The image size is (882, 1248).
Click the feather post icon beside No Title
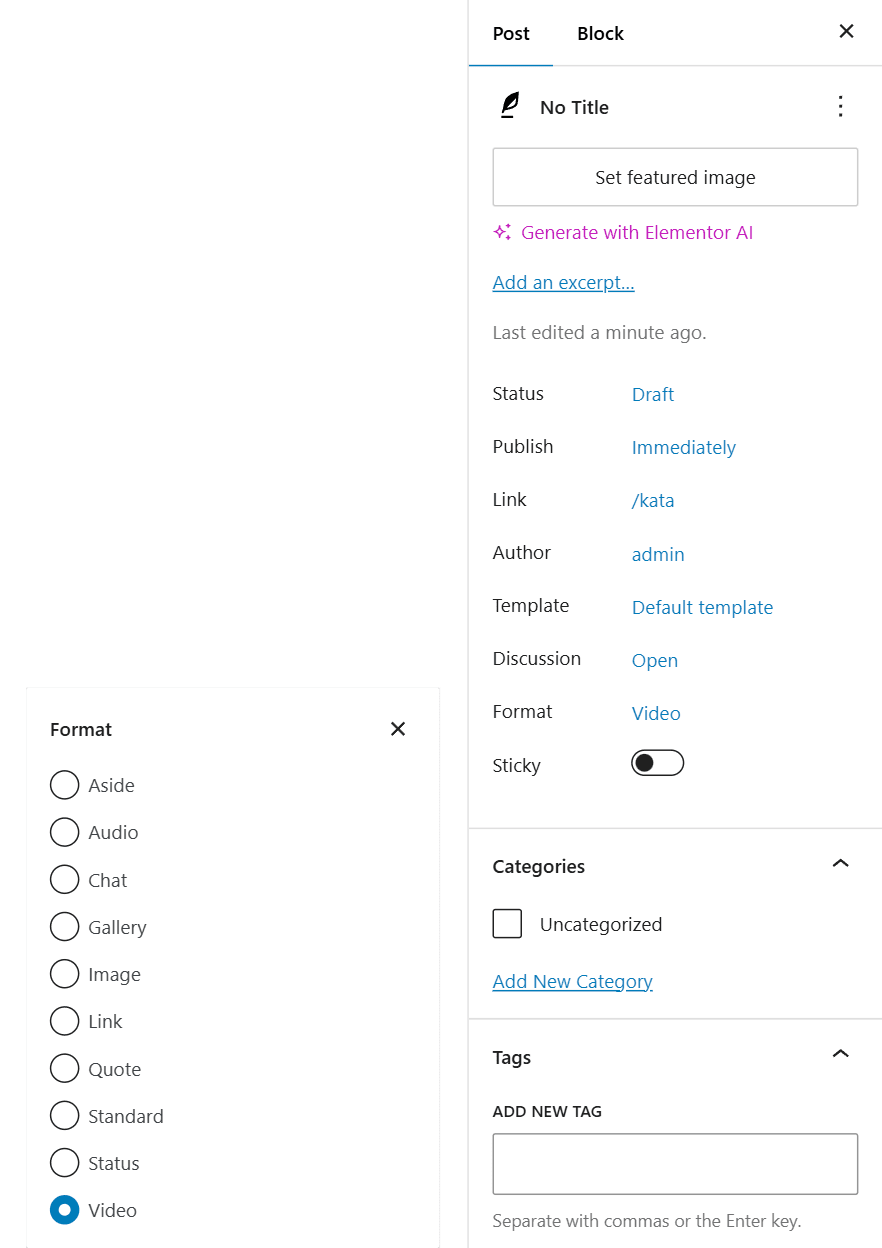510,106
